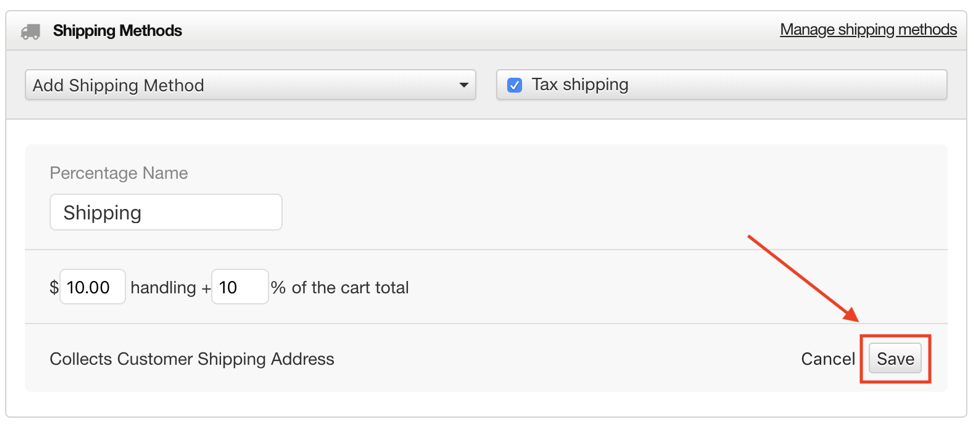Click the Percentage Name label
The image size is (974, 427).
tap(119, 173)
